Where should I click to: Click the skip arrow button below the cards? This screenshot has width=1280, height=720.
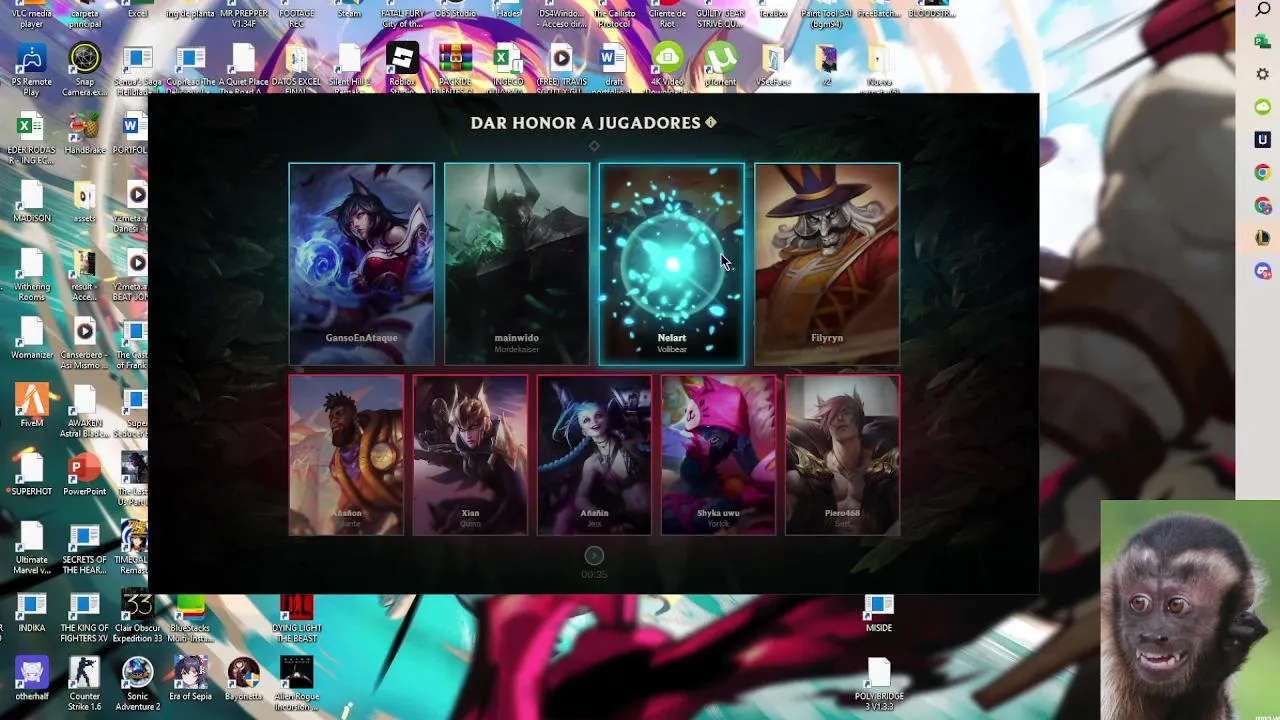click(x=594, y=555)
